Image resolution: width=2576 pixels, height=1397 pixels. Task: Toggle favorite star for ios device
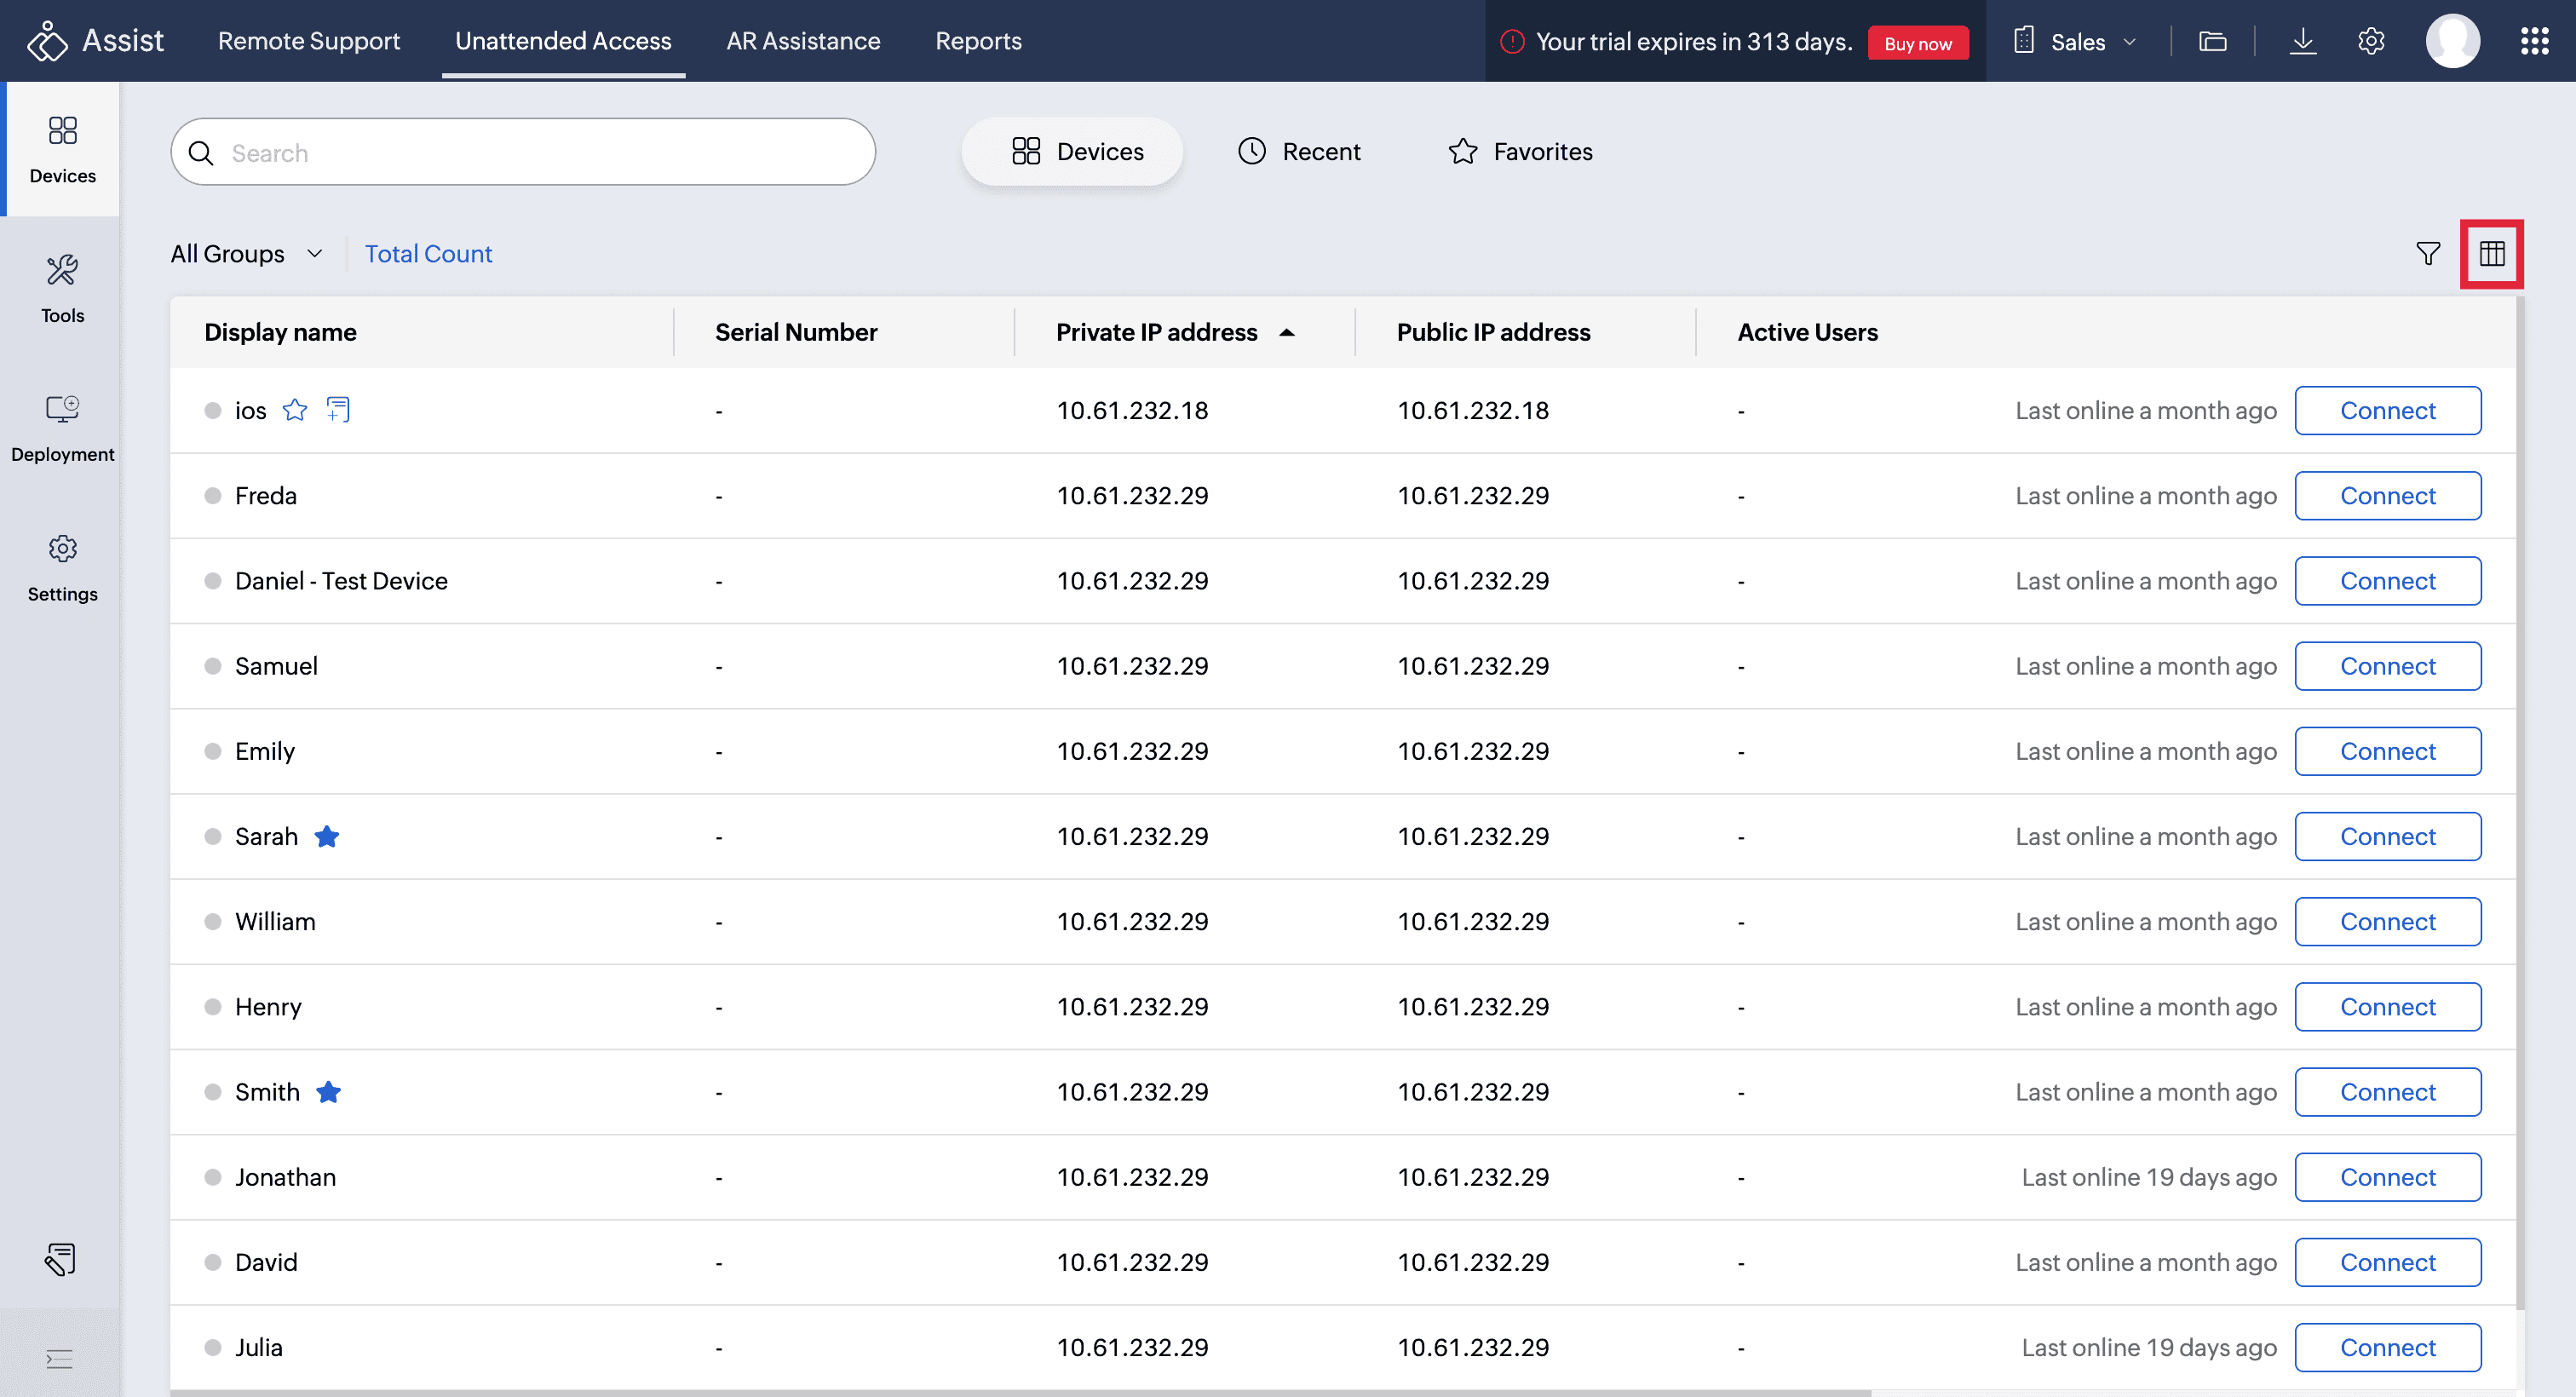point(294,410)
